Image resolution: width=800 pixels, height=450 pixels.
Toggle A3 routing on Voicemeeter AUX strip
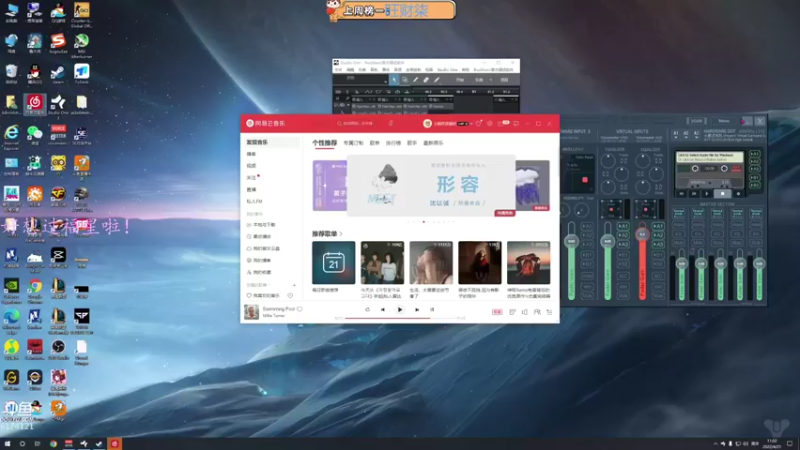tap(658, 244)
